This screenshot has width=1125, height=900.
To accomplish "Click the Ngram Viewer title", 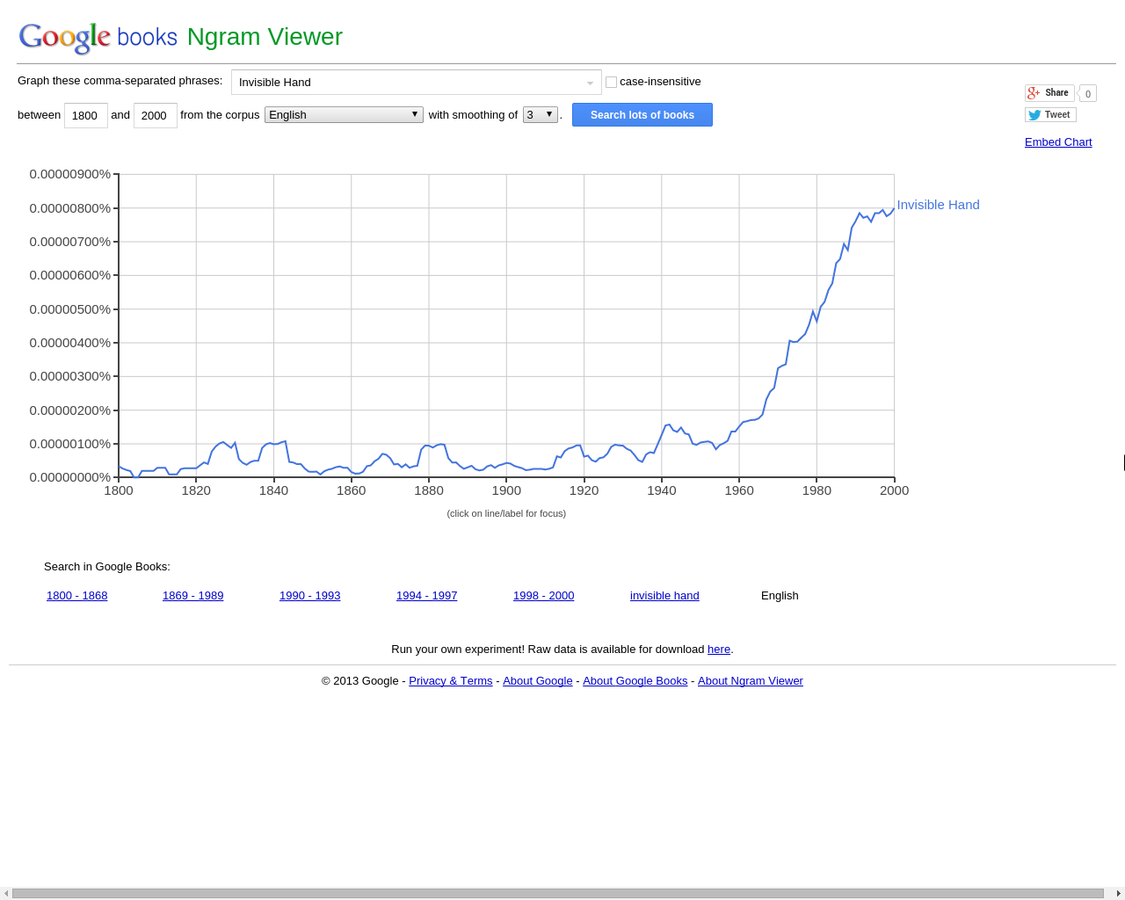I will (x=265, y=37).
